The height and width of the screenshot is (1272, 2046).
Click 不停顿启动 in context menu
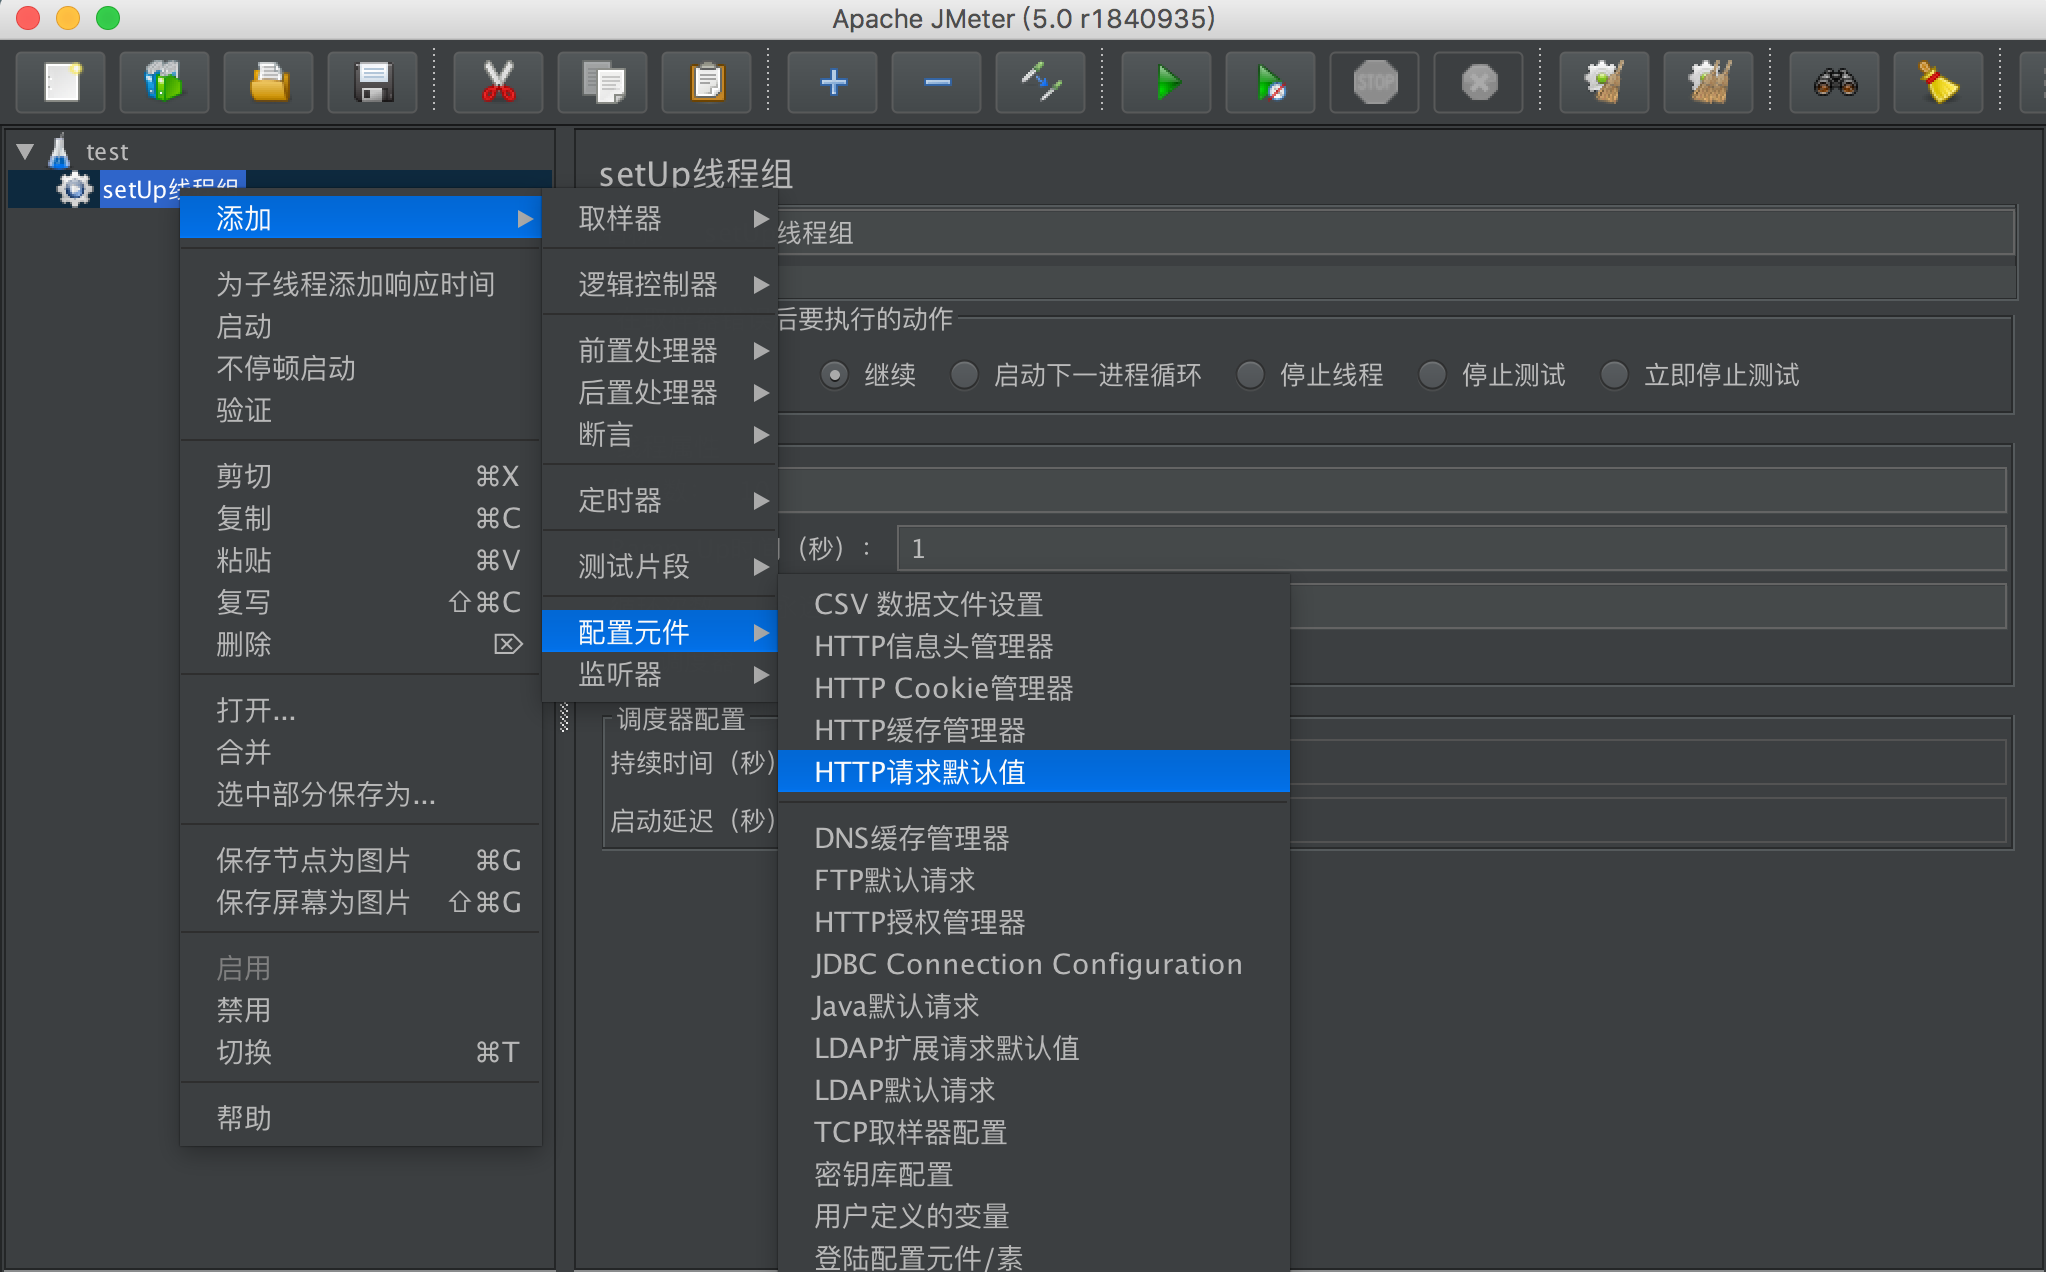tap(361, 368)
